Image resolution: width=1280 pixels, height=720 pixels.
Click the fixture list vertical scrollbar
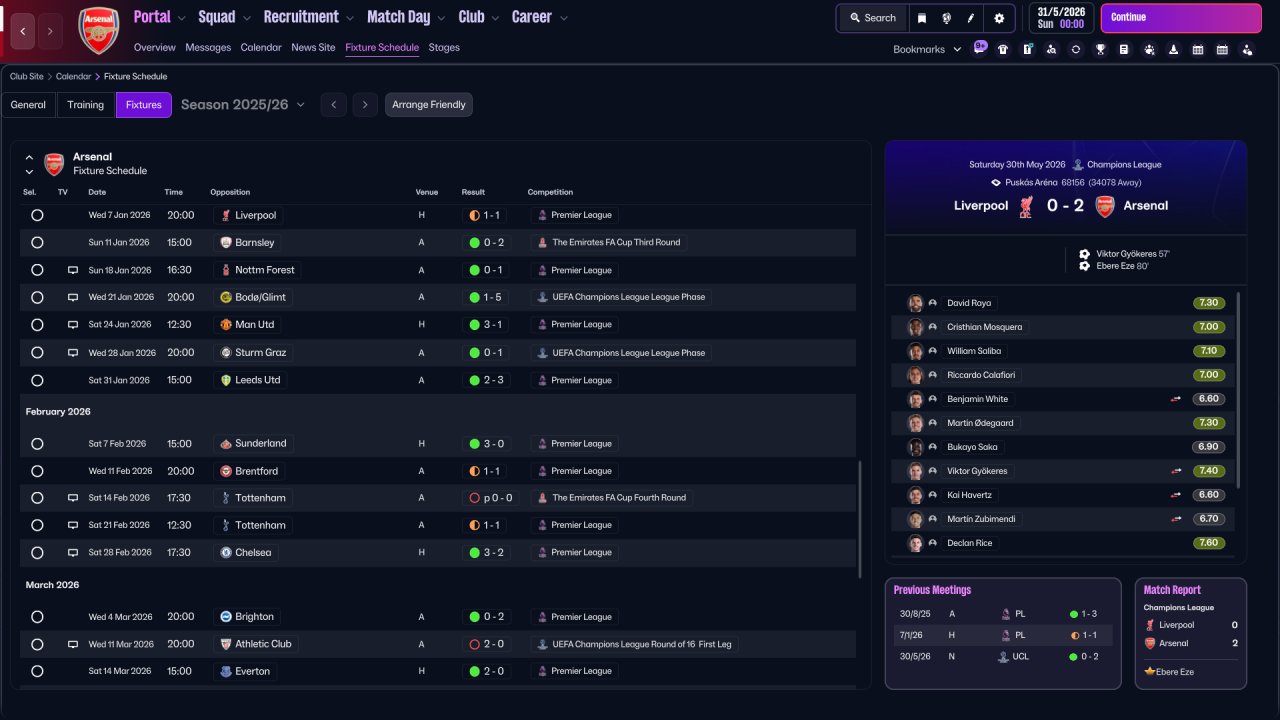pyautogui.click(x=860, y=520)
